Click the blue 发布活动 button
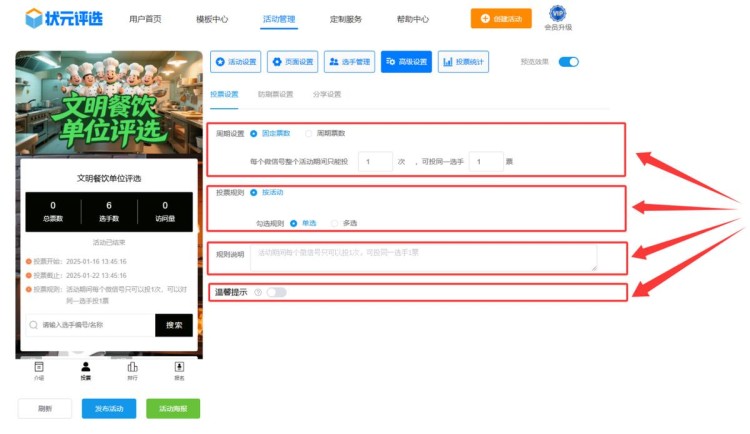 click(x=109, y=408)
